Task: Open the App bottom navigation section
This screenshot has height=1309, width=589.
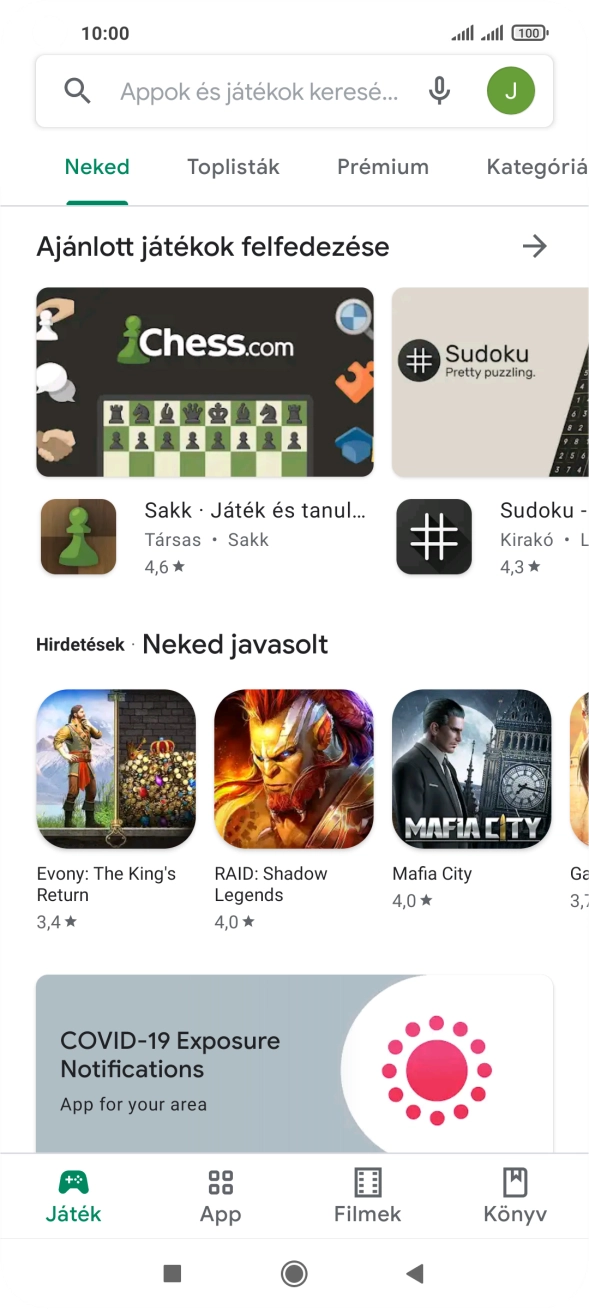Action: pos(220,1197)
